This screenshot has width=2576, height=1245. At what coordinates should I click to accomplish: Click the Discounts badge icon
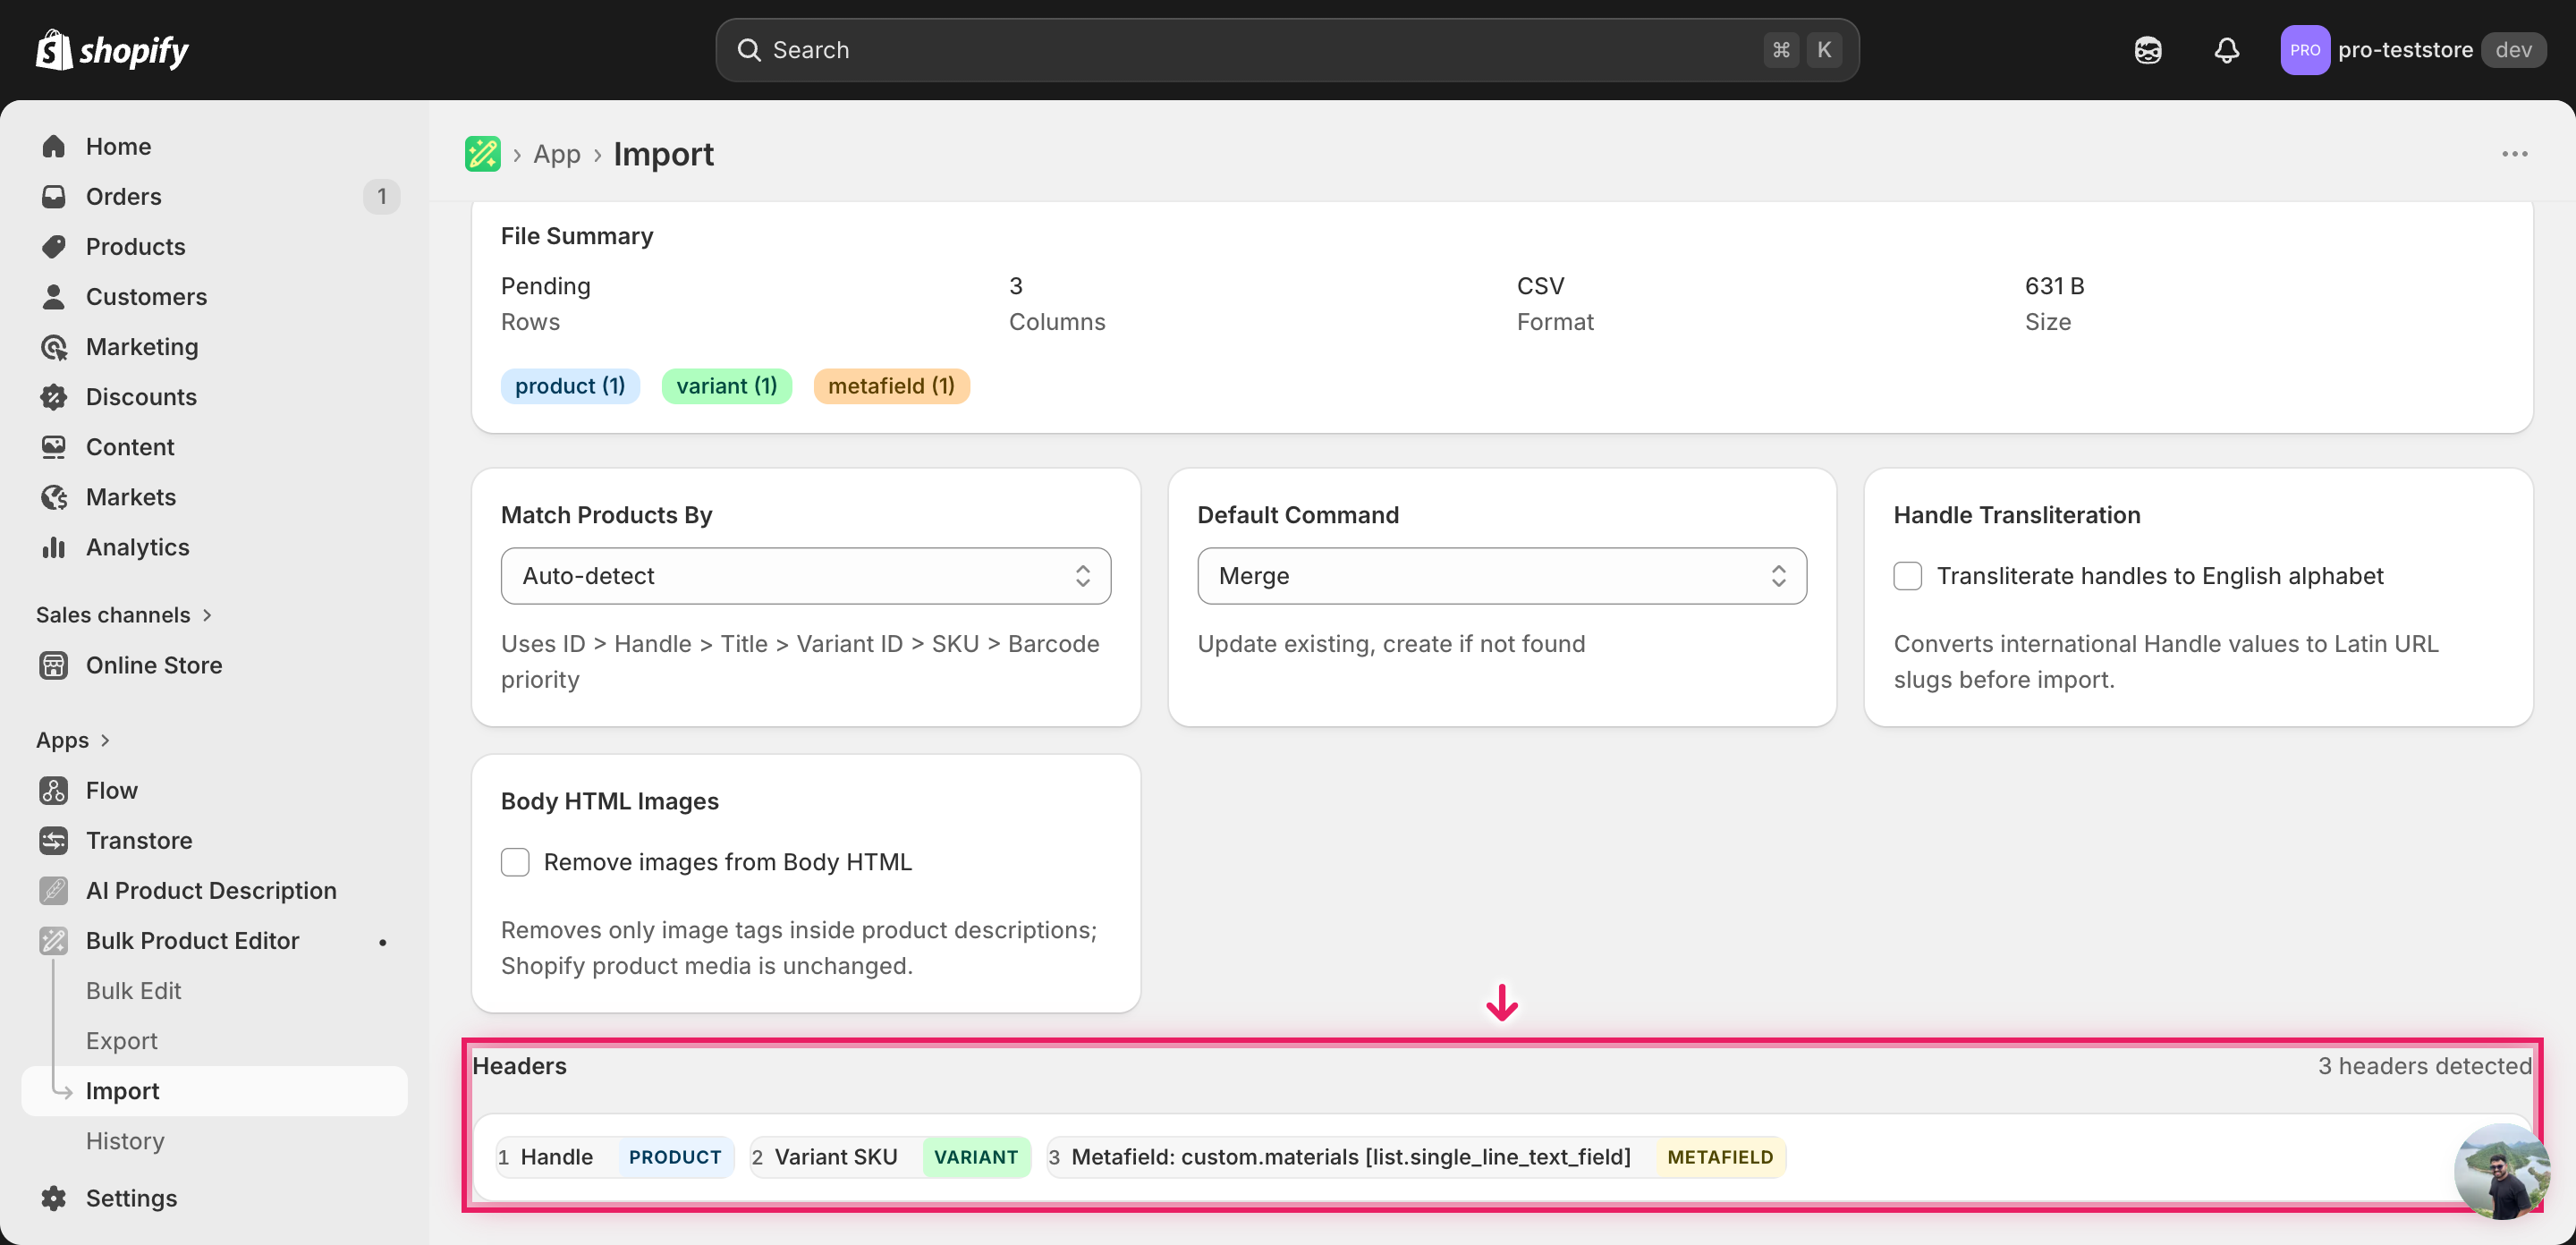pos(54,397)
